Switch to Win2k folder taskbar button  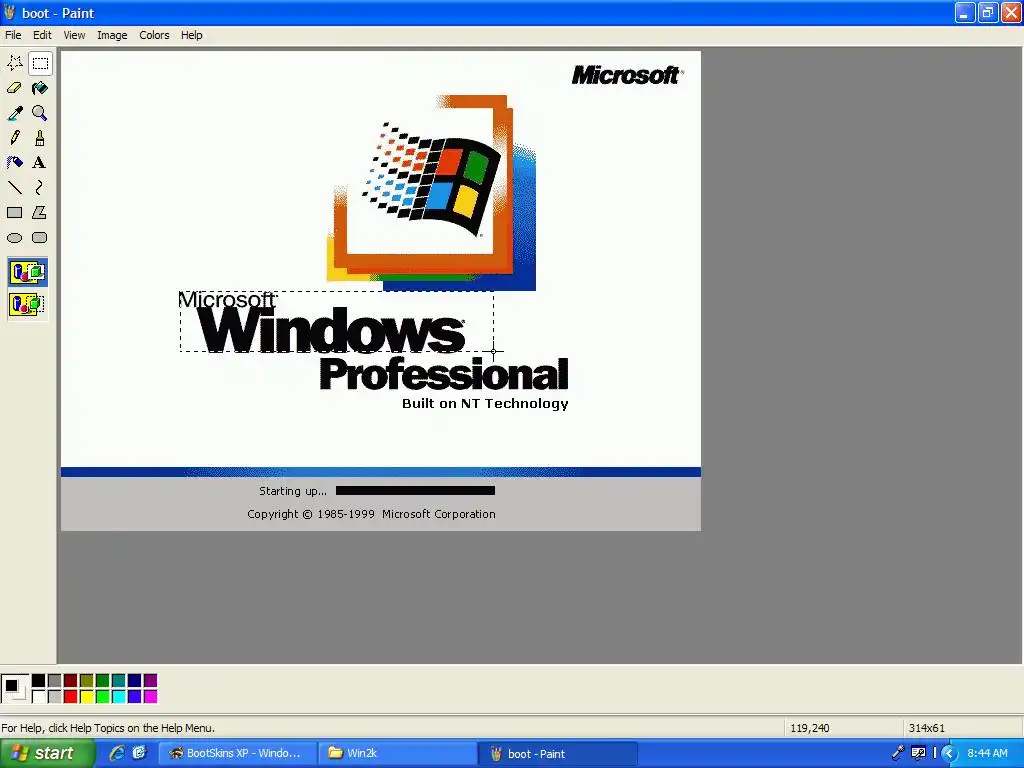pyautogui.click(x=398, y=754)
